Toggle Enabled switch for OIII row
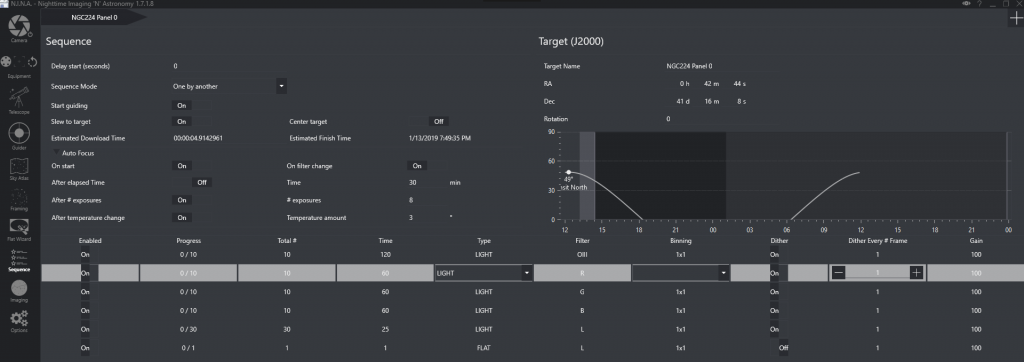Image resolution: width=1024 pixels, height=362 pixels. tap(89, 254)
